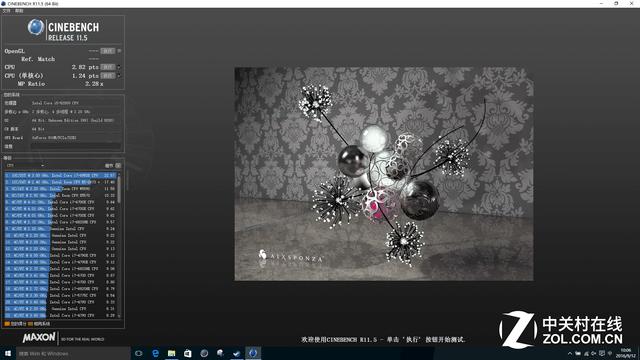Click the rendered AixSponza scene image
640x360 pixels.
tap(384, 174)
